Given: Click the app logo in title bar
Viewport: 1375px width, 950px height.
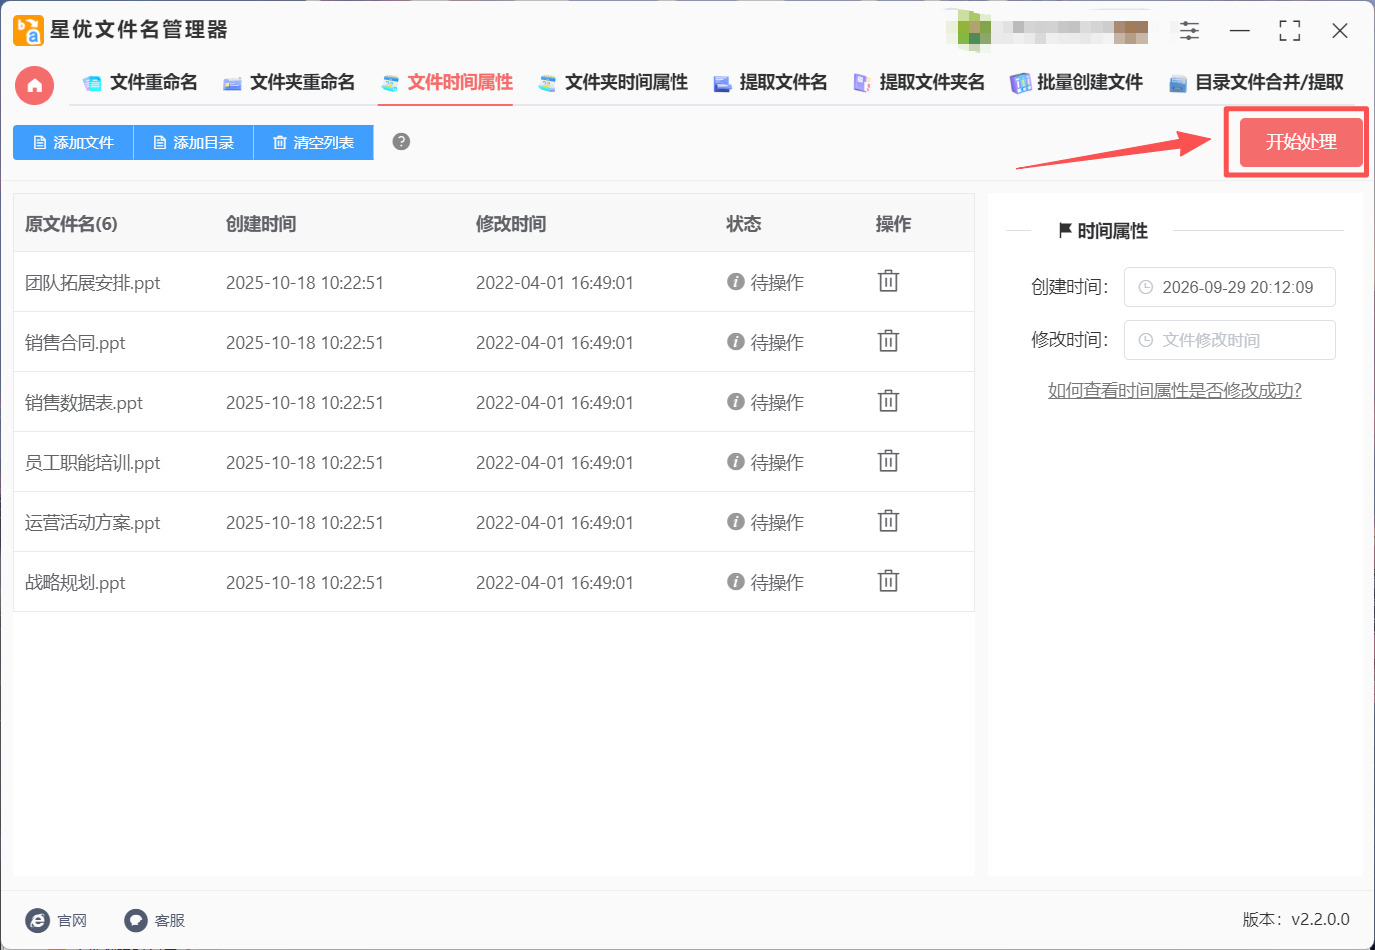Looking at the screenshot, I should (x=28, y=31).
